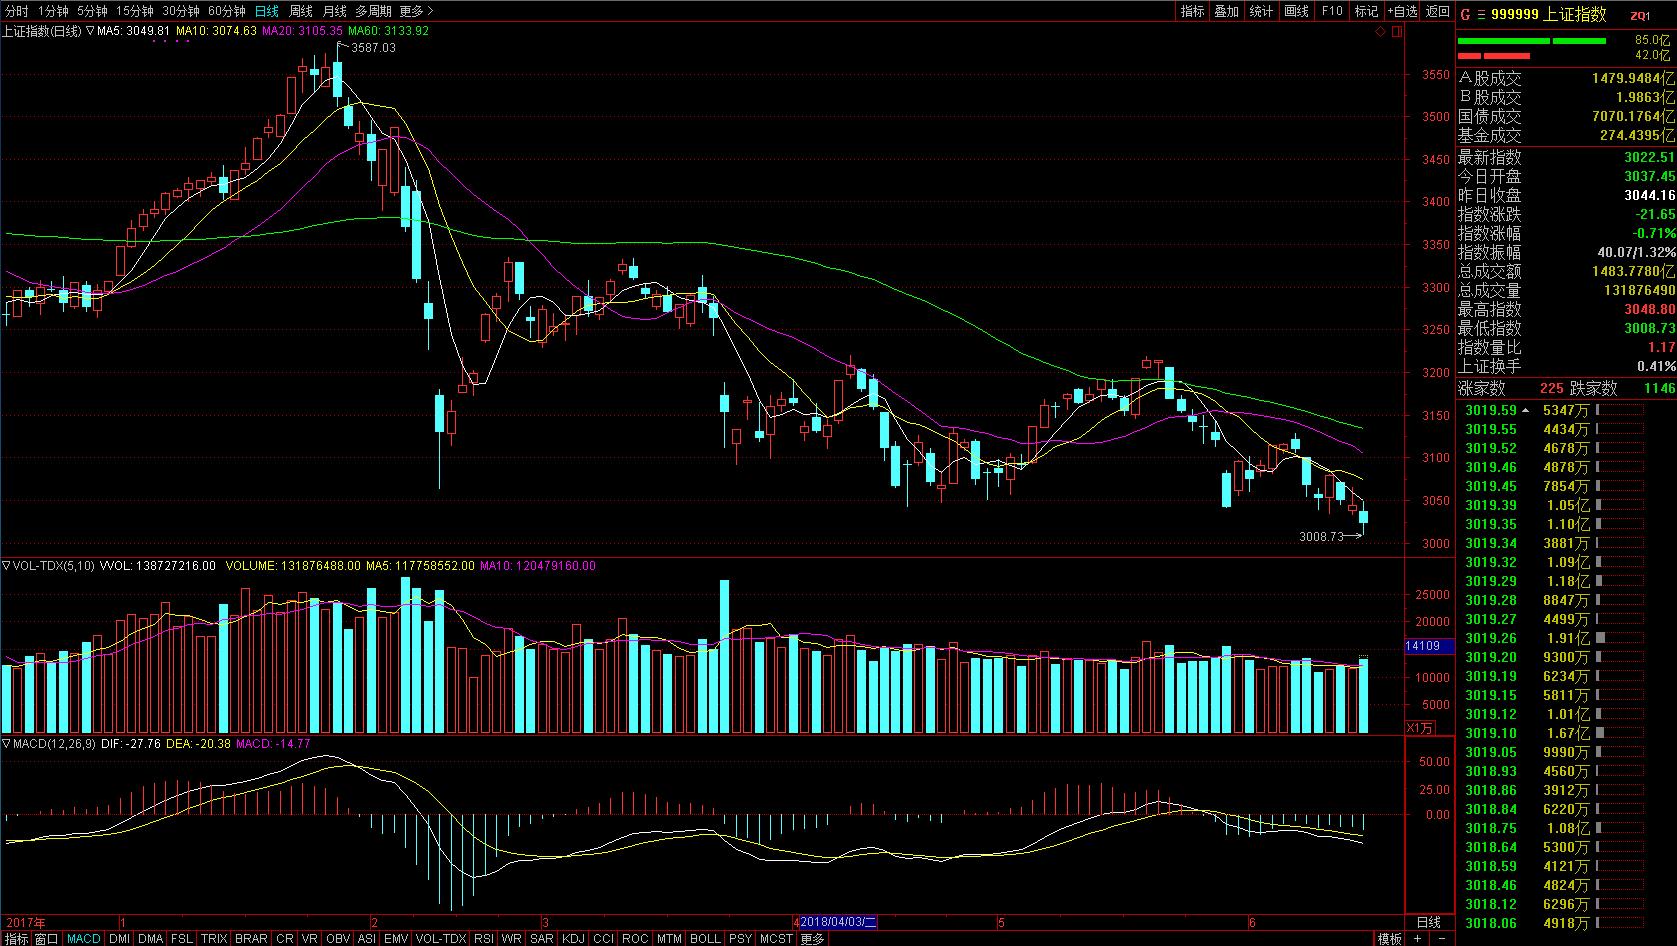Image resolution: width=1677 pixels, height=946 pixels.
Task: Click the +自选 add to watchlist button
Action: [x=1402, y=11]
